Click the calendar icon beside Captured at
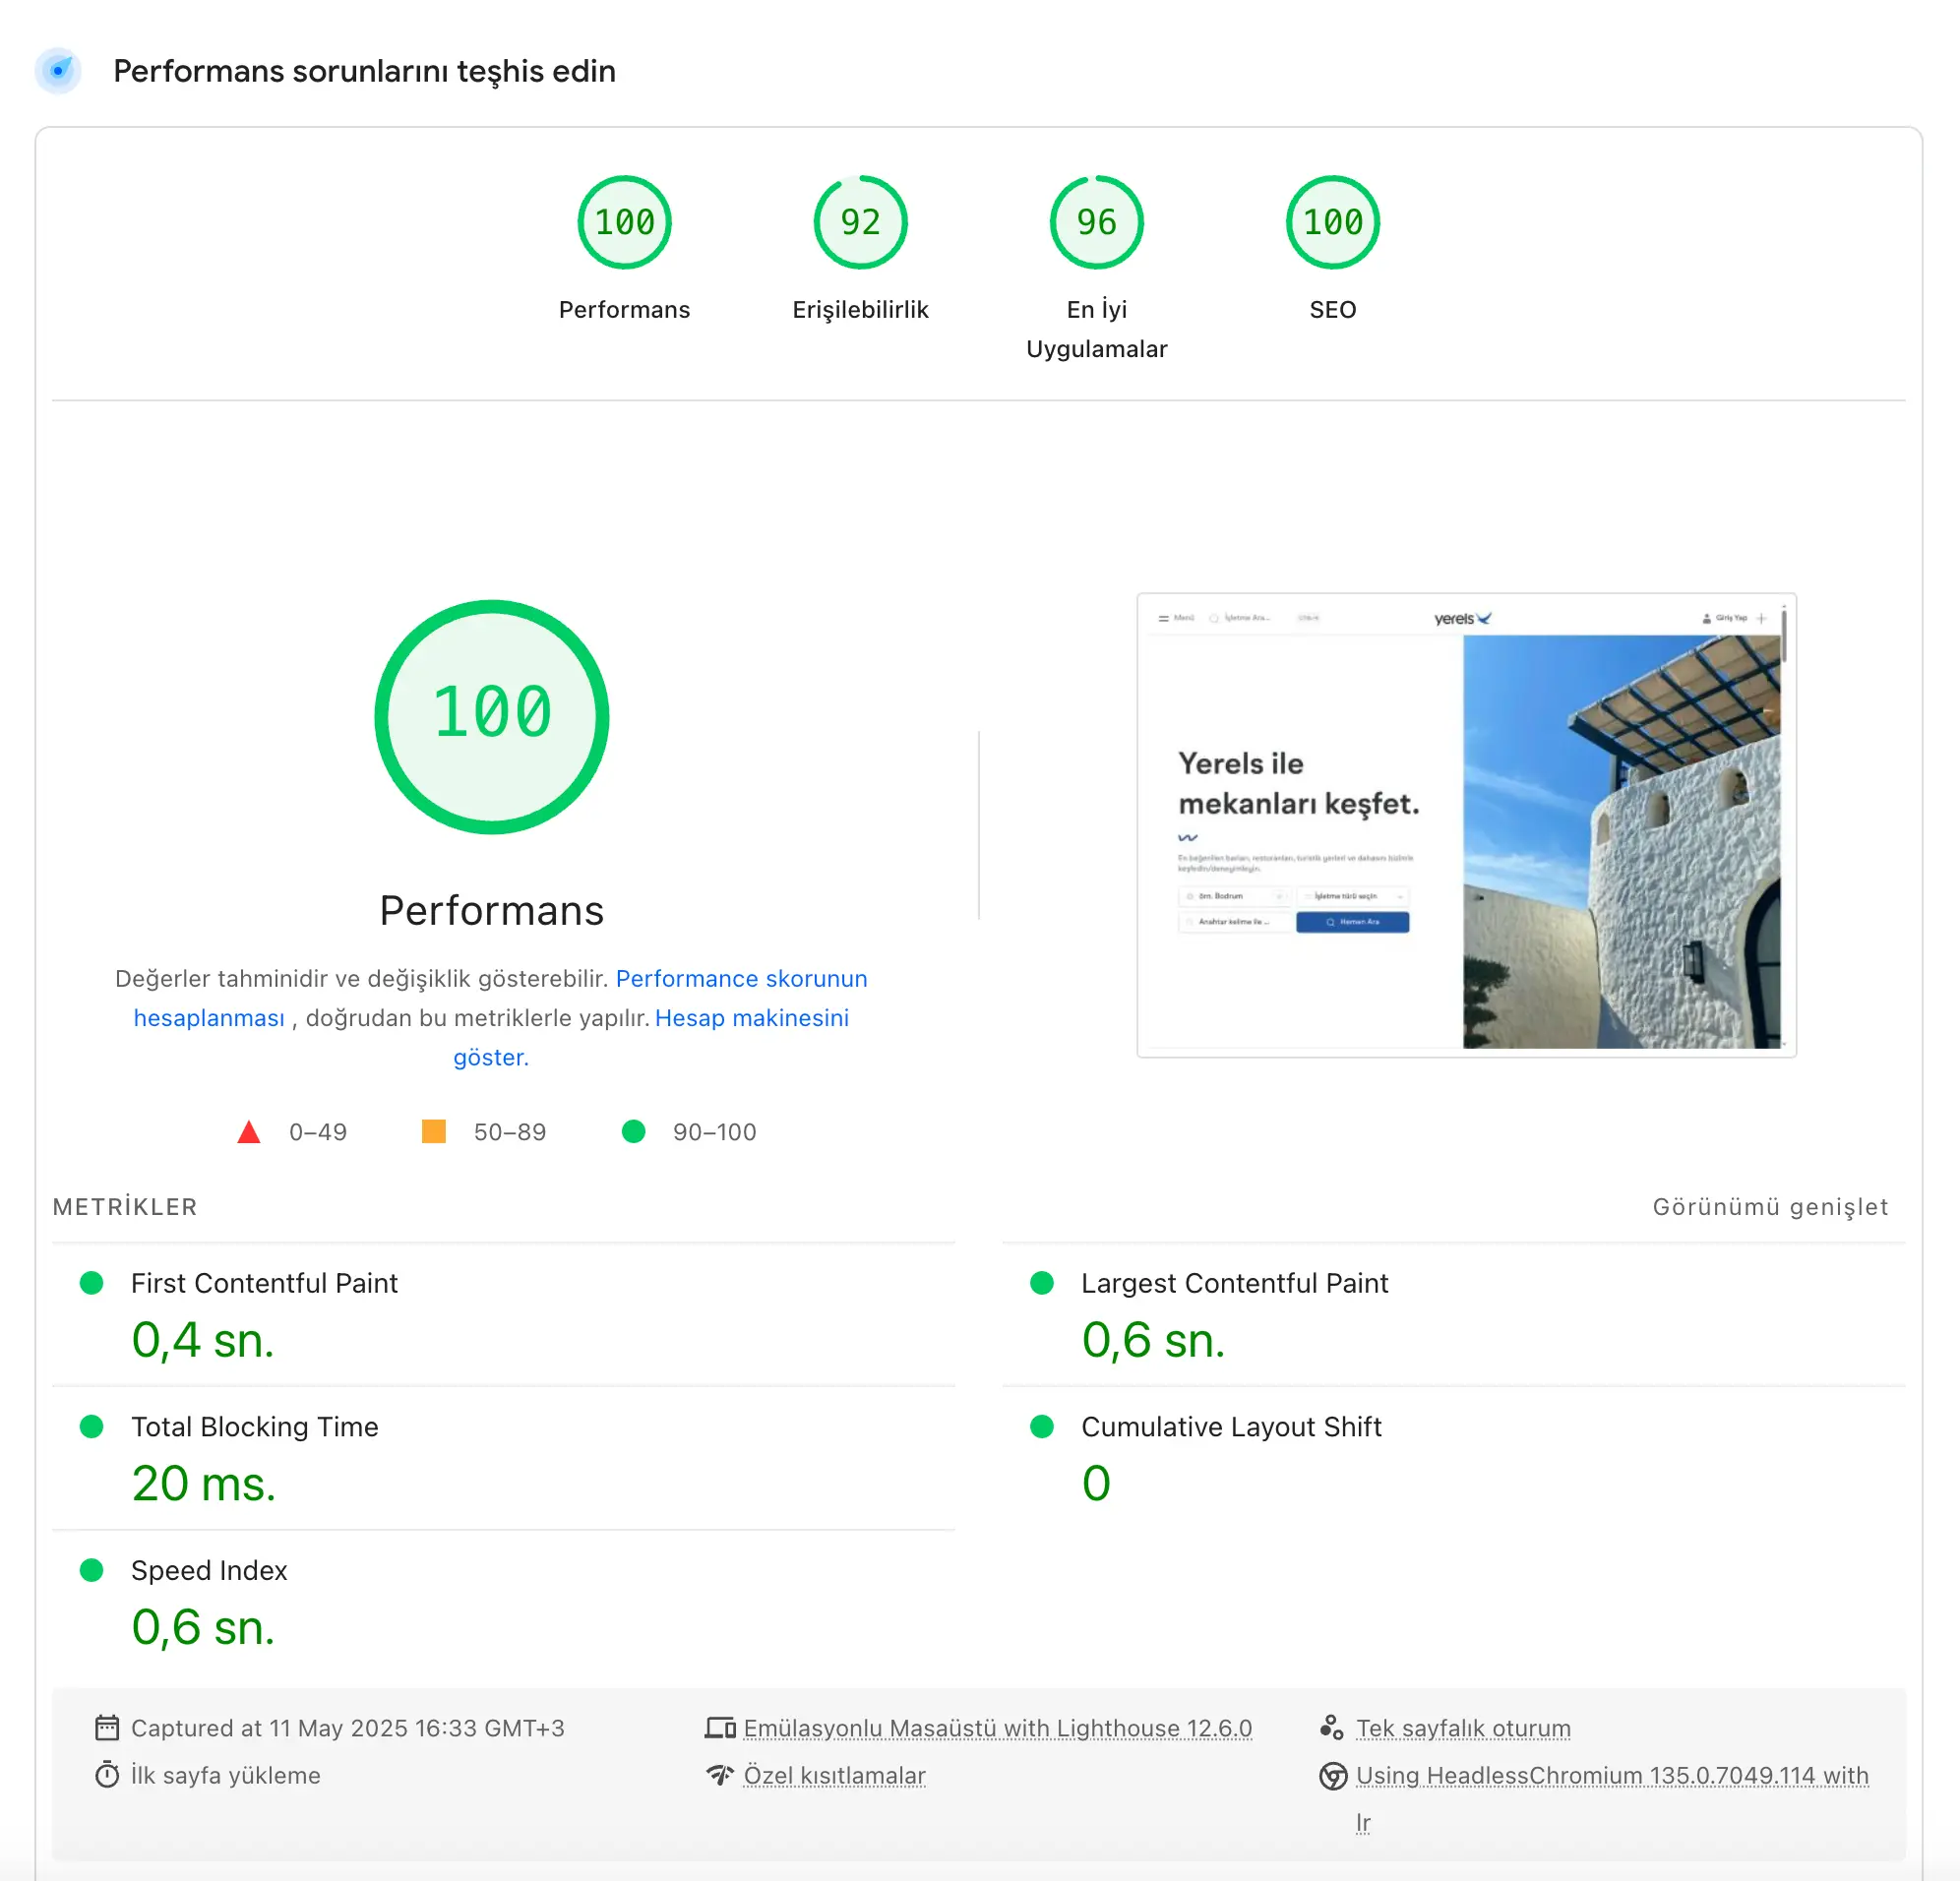The height and width of the screenshot is (1881, 1960). (107, 1727)
